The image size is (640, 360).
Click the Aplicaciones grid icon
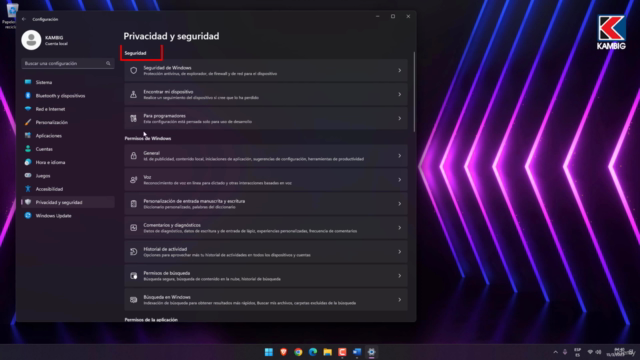[28, 136]
